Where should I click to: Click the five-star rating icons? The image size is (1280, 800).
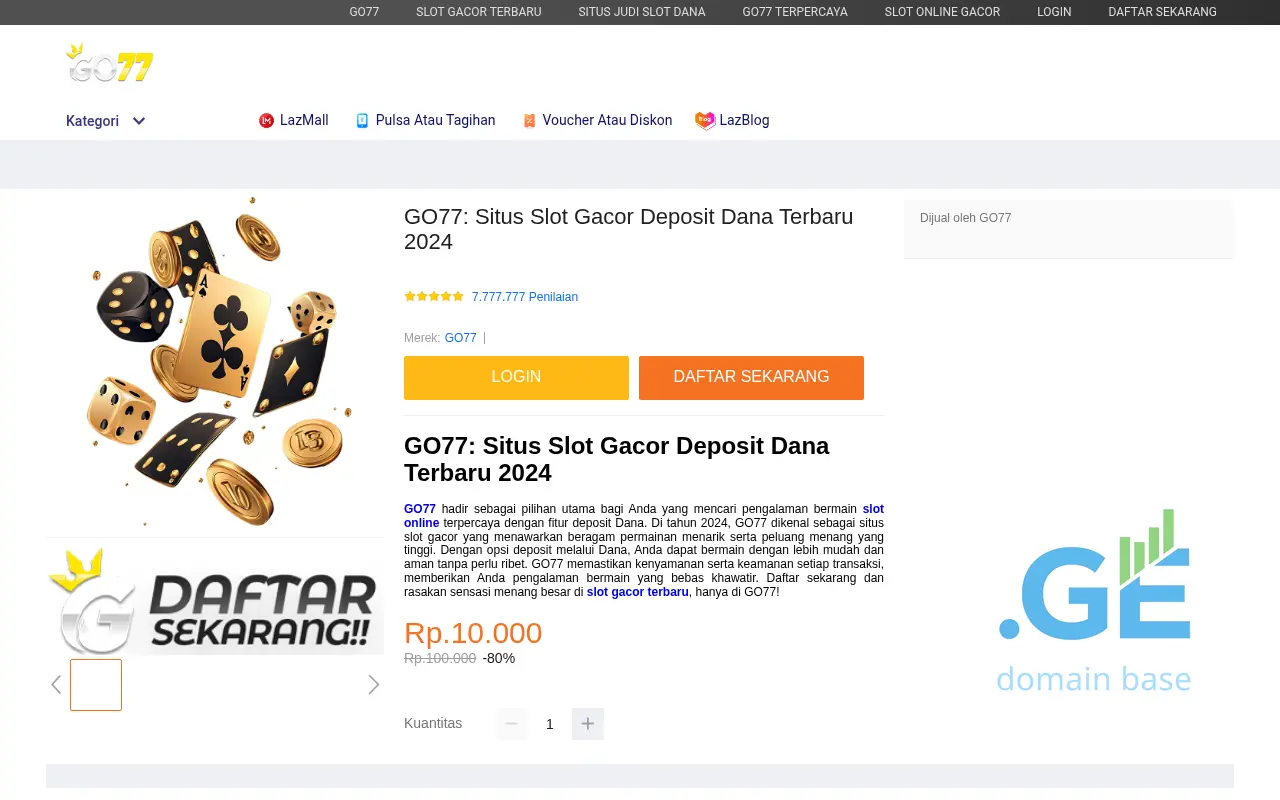[434, 296]
